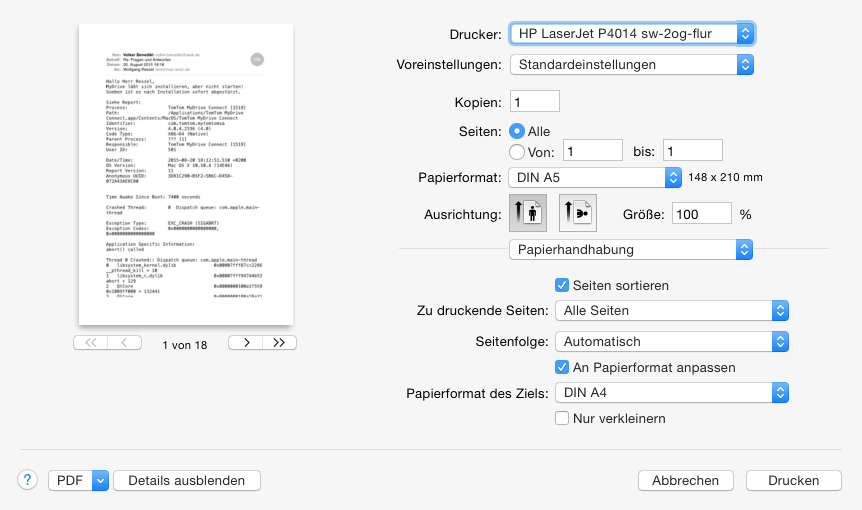The height and width of the screenshot is (510, 862).
Task: Advance to next preview page
Action: pyautogui.click(x=245, y=343)
